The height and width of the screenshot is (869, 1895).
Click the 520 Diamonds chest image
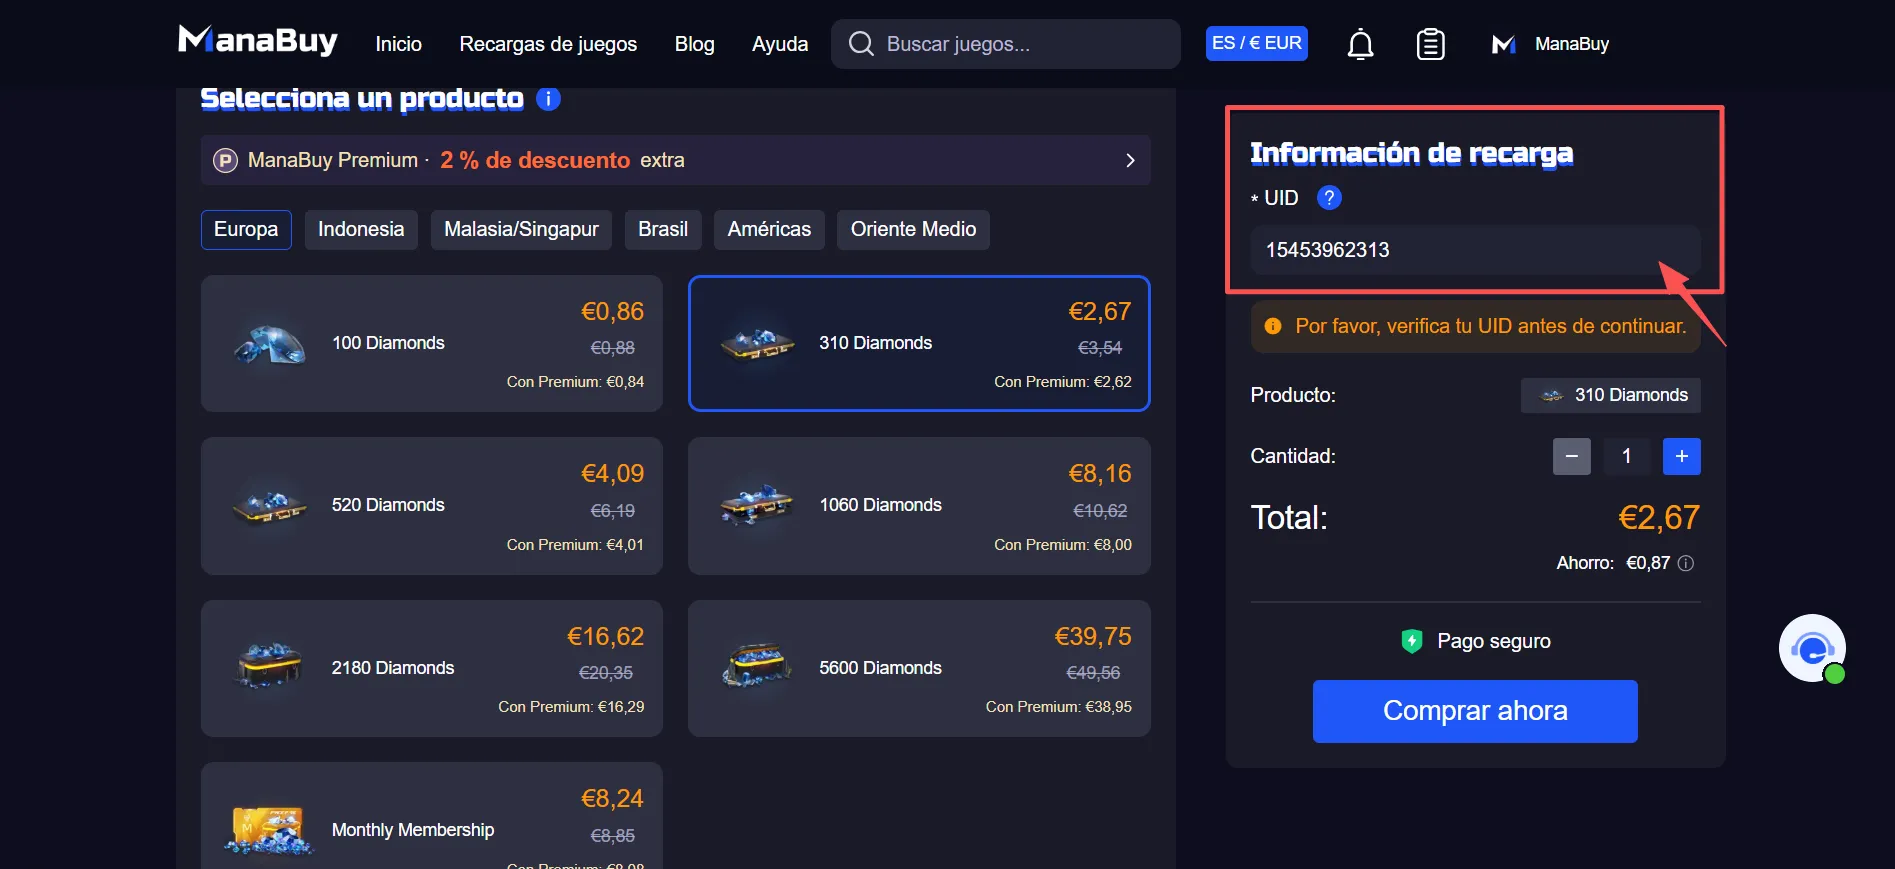[269, 506]
